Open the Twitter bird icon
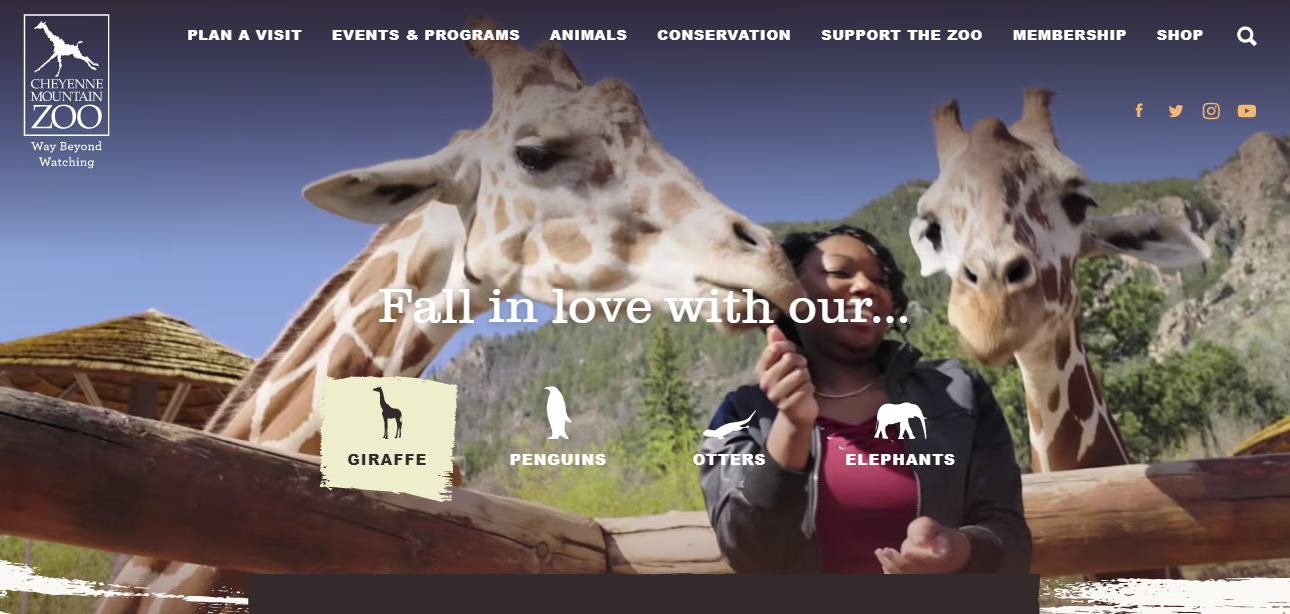 tap(1175, 111)
